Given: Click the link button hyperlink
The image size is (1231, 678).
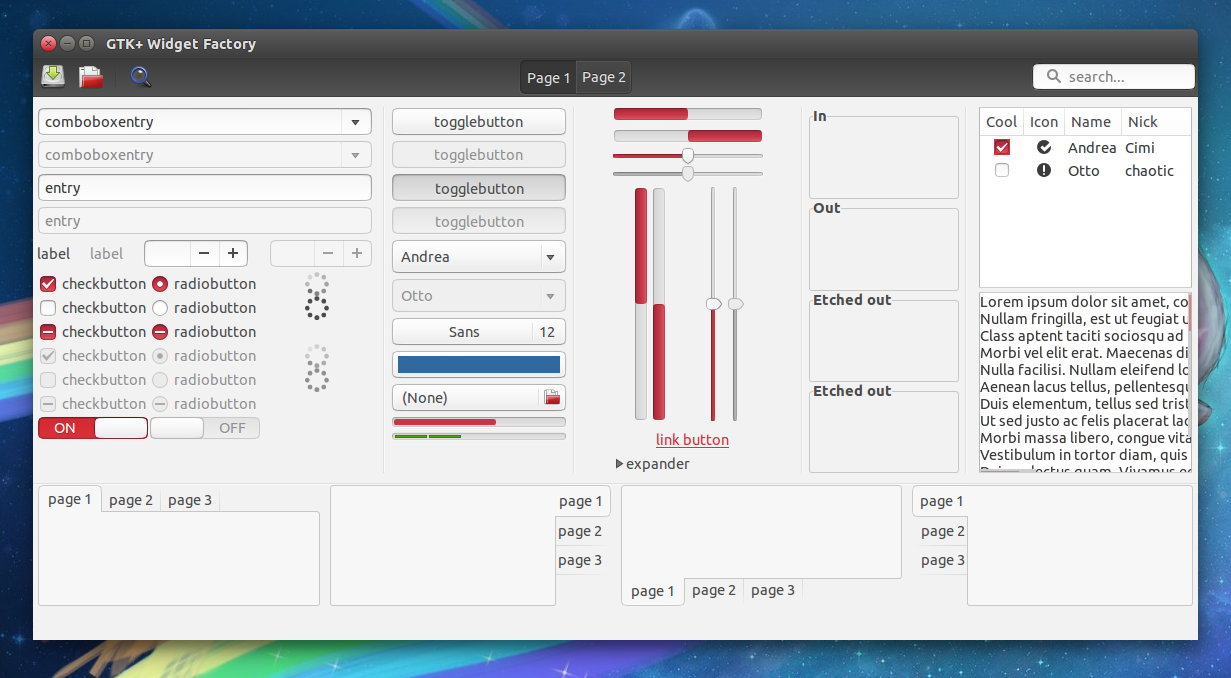Looking at the screenshot, I should [x=692, y=439].
